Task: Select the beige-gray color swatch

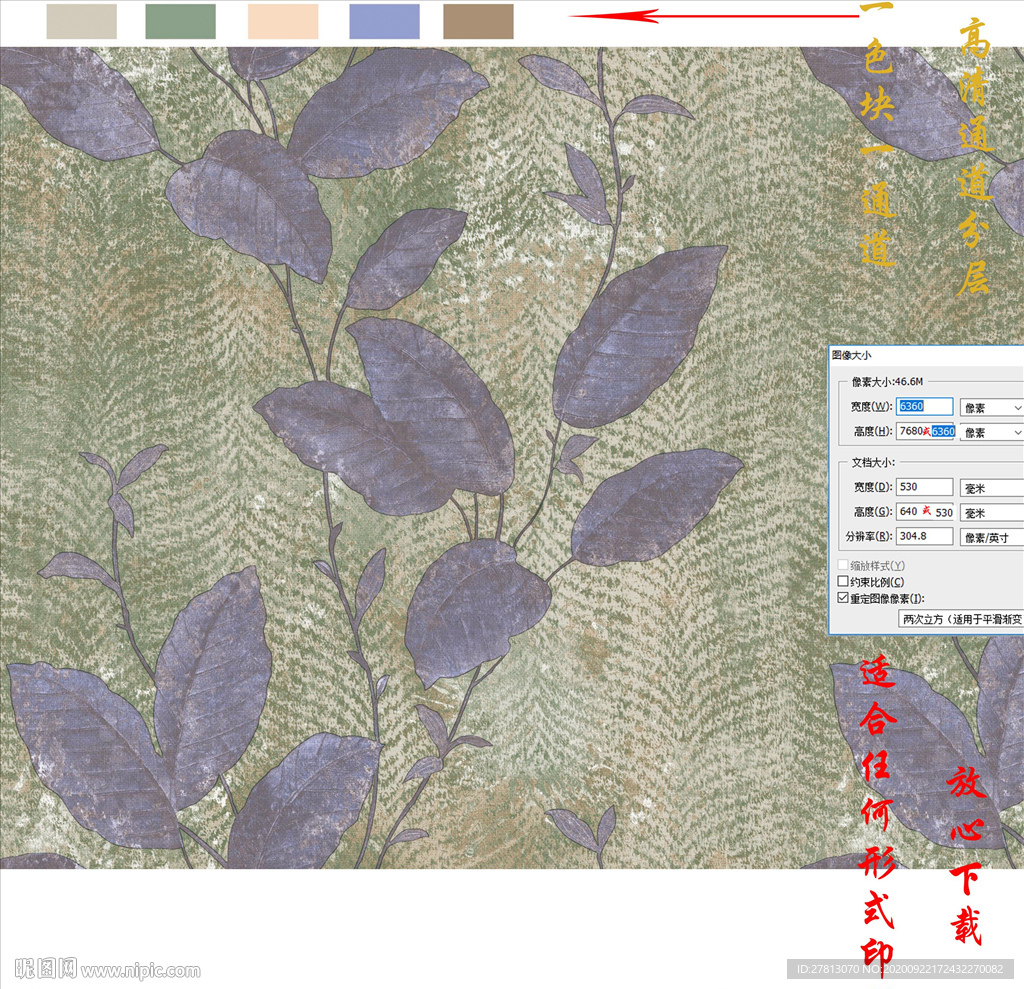Action: click(x=82, y=21)
